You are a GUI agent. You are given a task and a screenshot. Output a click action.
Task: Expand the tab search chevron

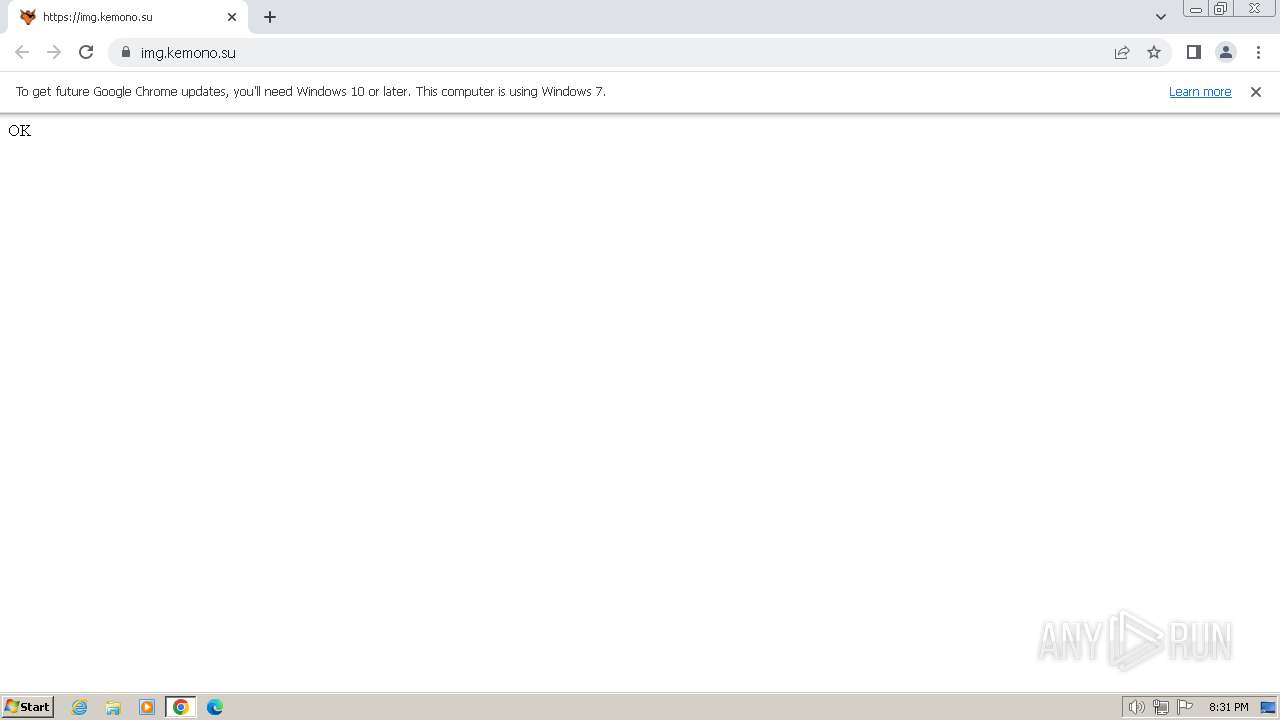[1161, 17]
